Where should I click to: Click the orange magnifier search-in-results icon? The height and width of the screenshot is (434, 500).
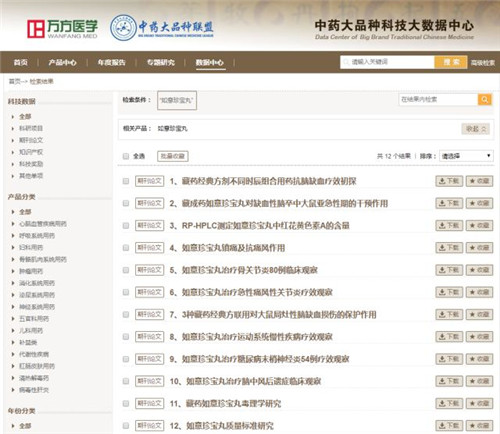pos(485,99)
